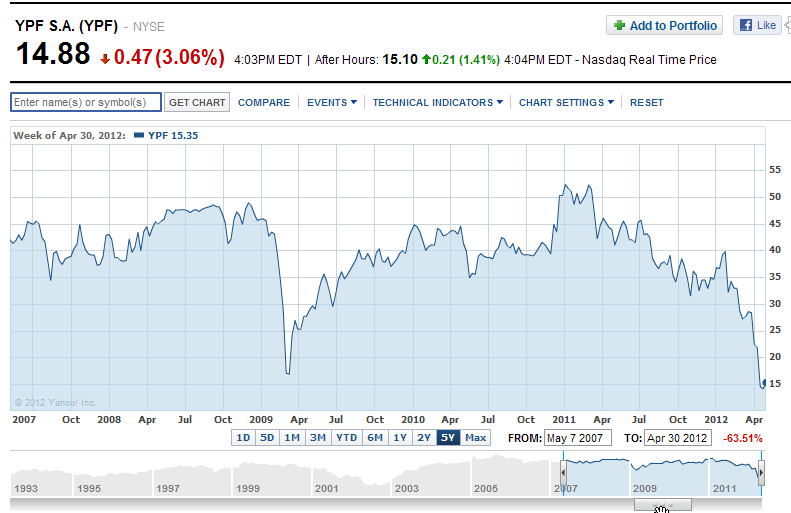The width and height of the screenshot is (791, 513).
Task: Click the Get Chart button
Action: [x=197, y=102]
